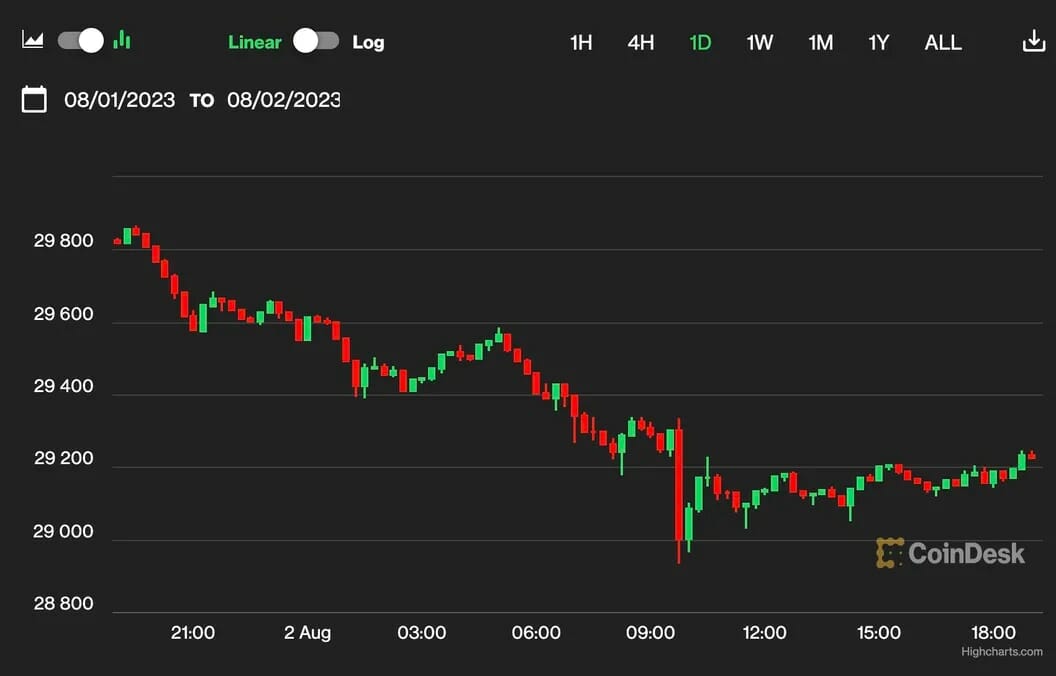The image size is (1056, 676).
Task: Click the CoinDesk watermark logo
Action: pos(950,553)
